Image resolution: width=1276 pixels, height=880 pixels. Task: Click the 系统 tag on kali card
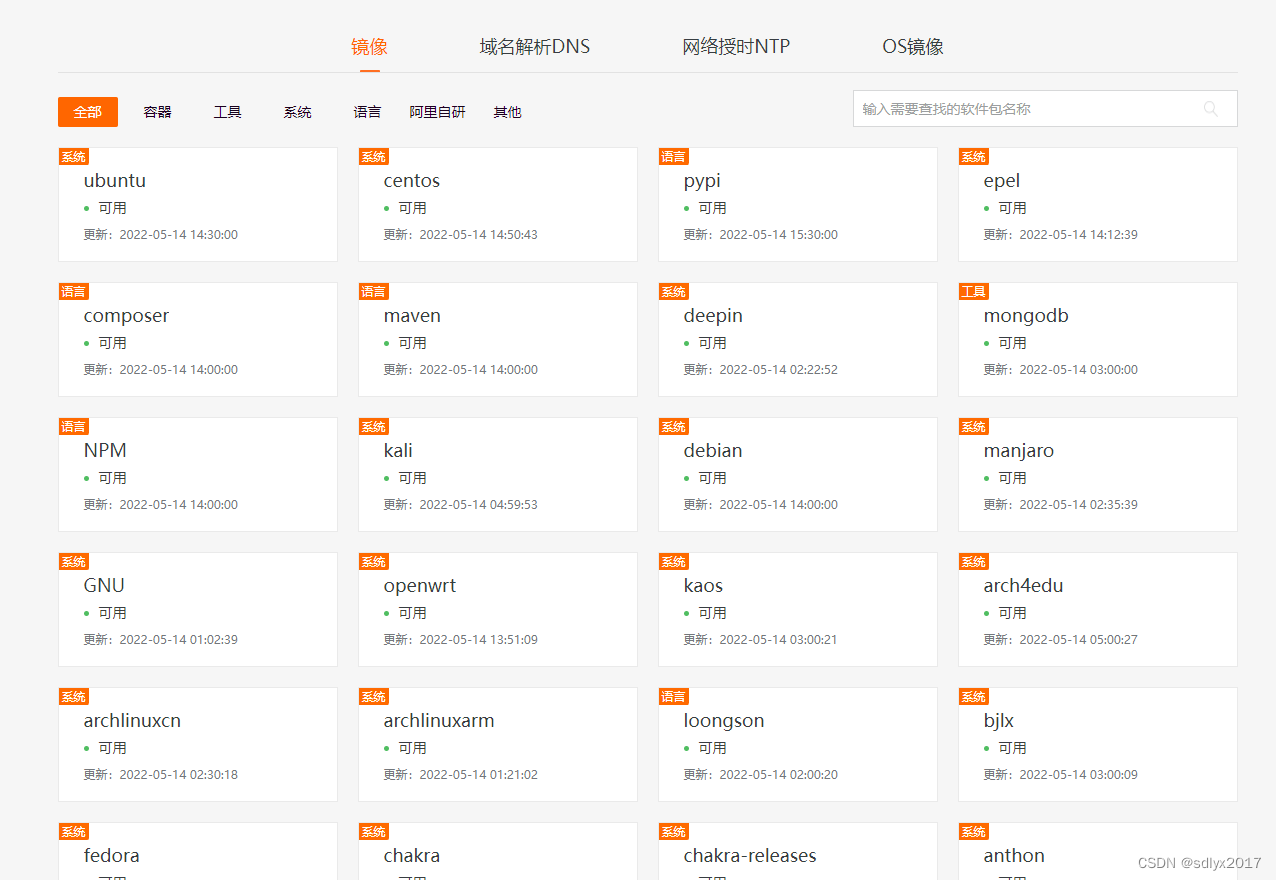click(374, 427)
